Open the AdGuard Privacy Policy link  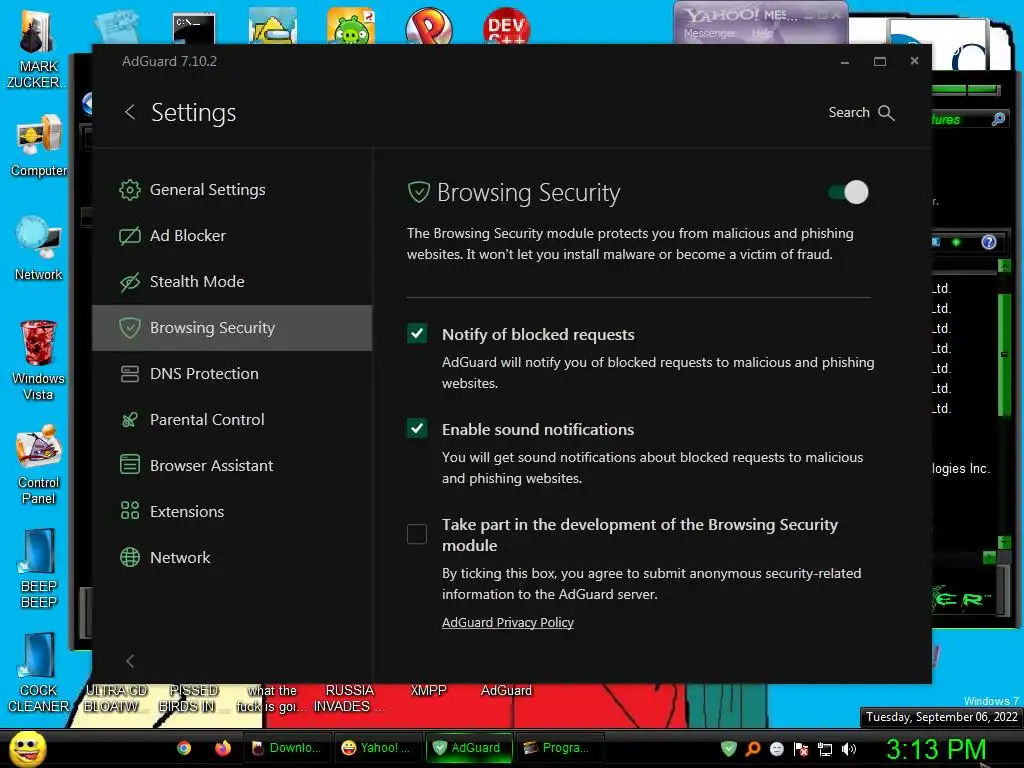(x=507, y=622)
